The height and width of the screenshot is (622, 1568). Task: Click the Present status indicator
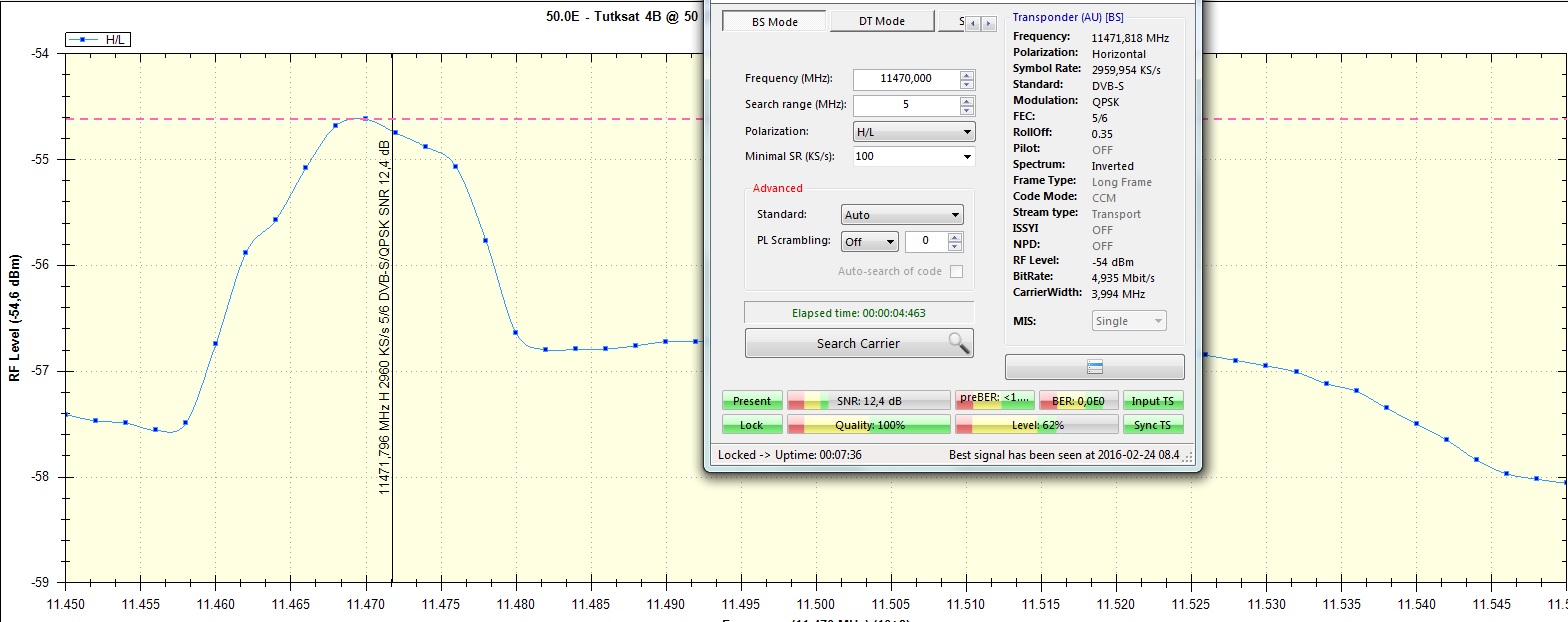click(x=751, y=401)
